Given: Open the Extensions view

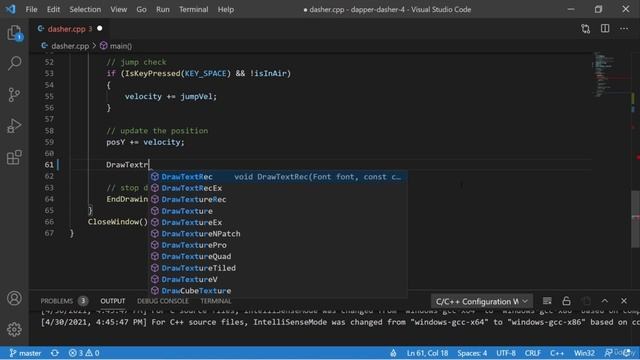Looking at the screenshot, I should pos(14,157).
